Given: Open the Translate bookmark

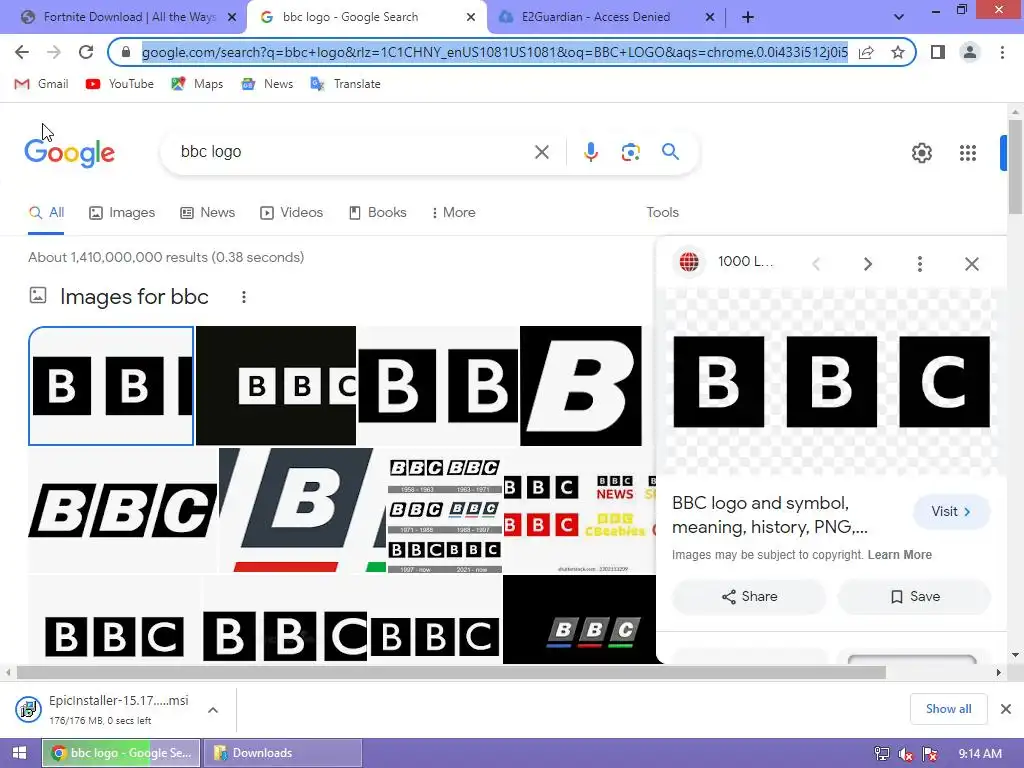Looking at the screenshot, I should [345, 84].
